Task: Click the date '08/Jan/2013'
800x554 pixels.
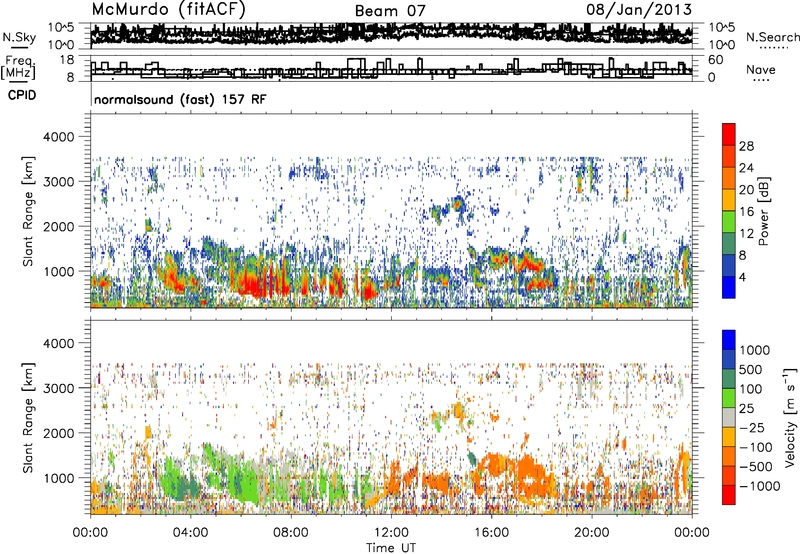Action: [x=639, y=9]
